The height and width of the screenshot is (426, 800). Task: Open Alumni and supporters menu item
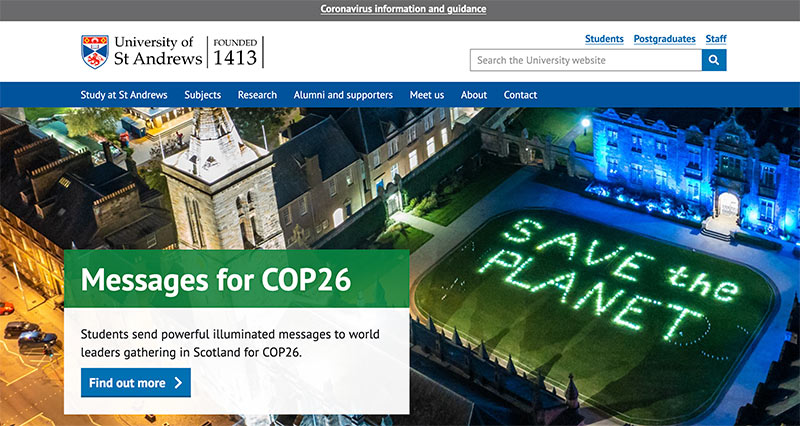coord(343,95)
